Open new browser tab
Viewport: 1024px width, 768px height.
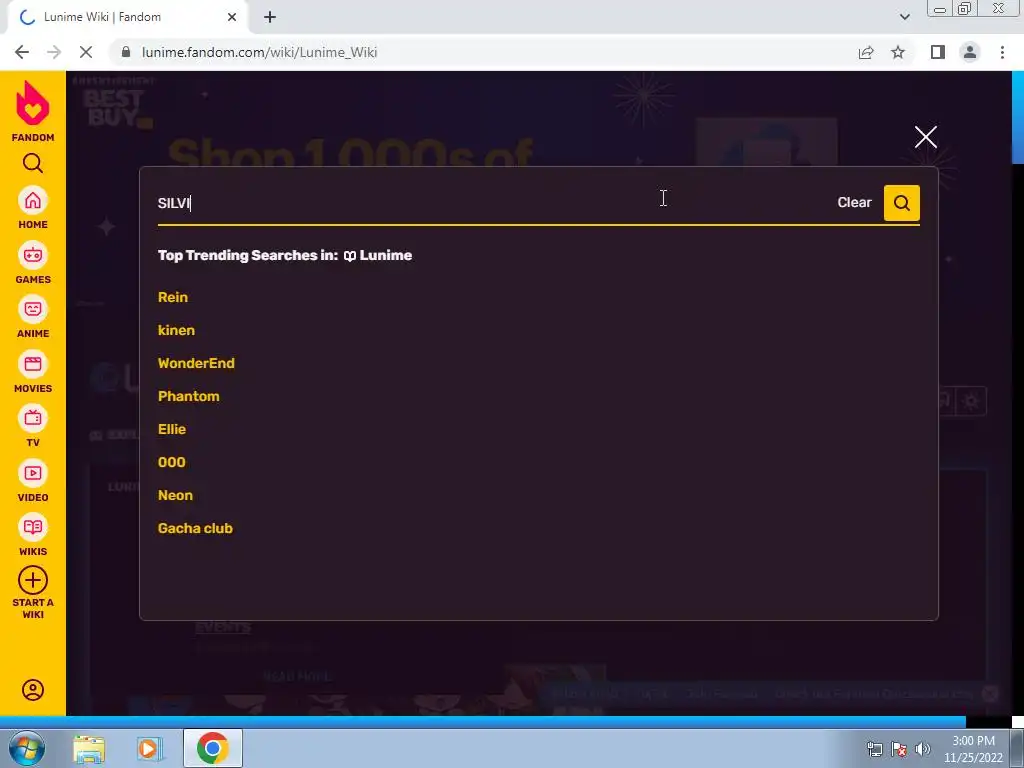pos(270,18)
